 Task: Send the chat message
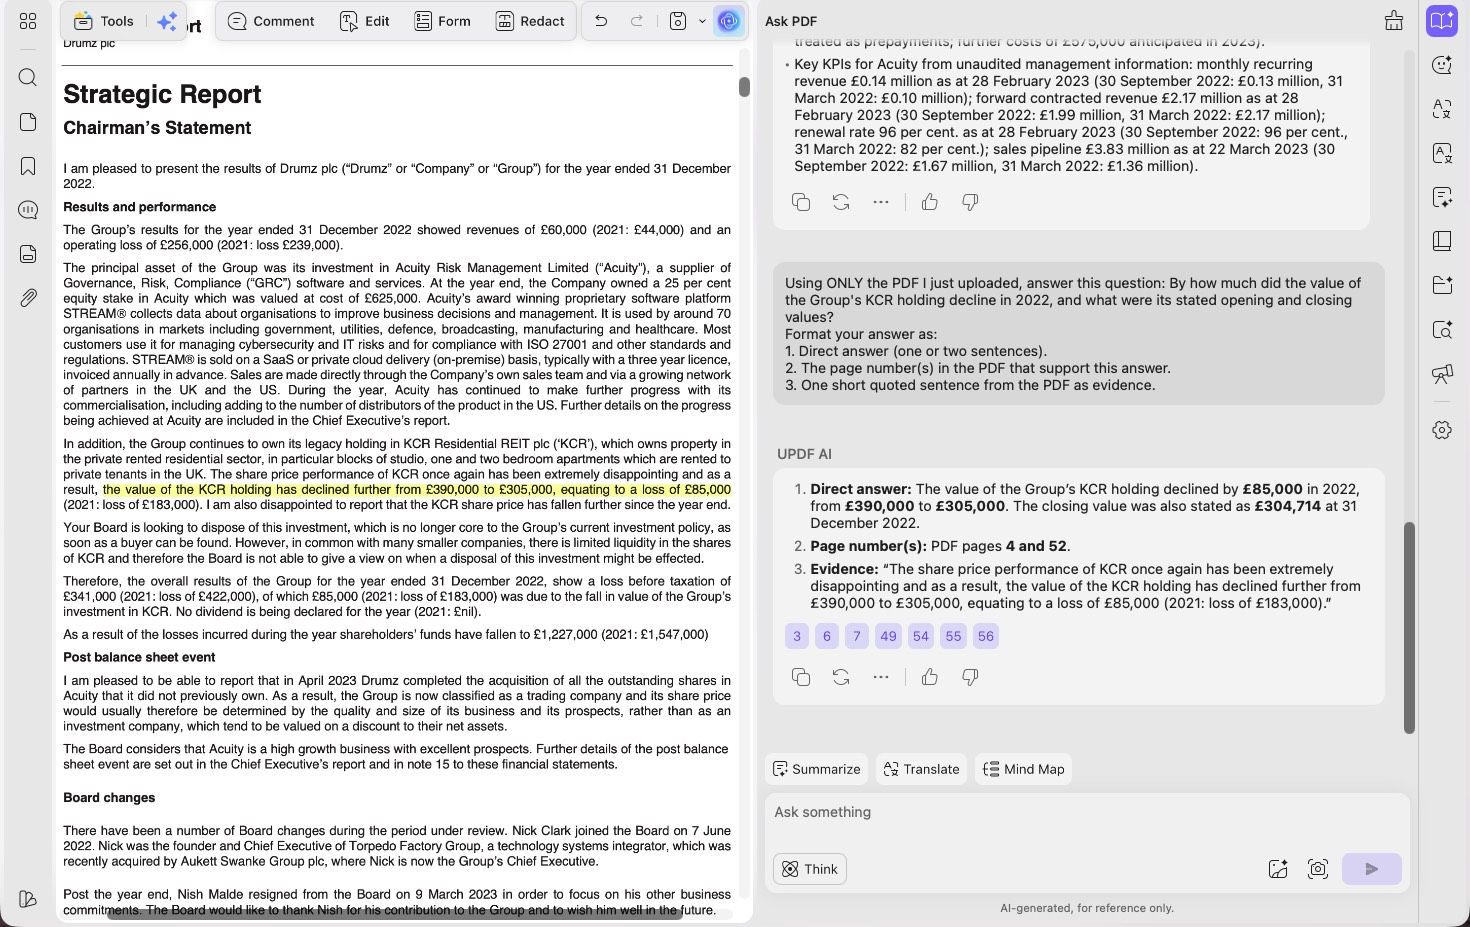point(1372,869)
